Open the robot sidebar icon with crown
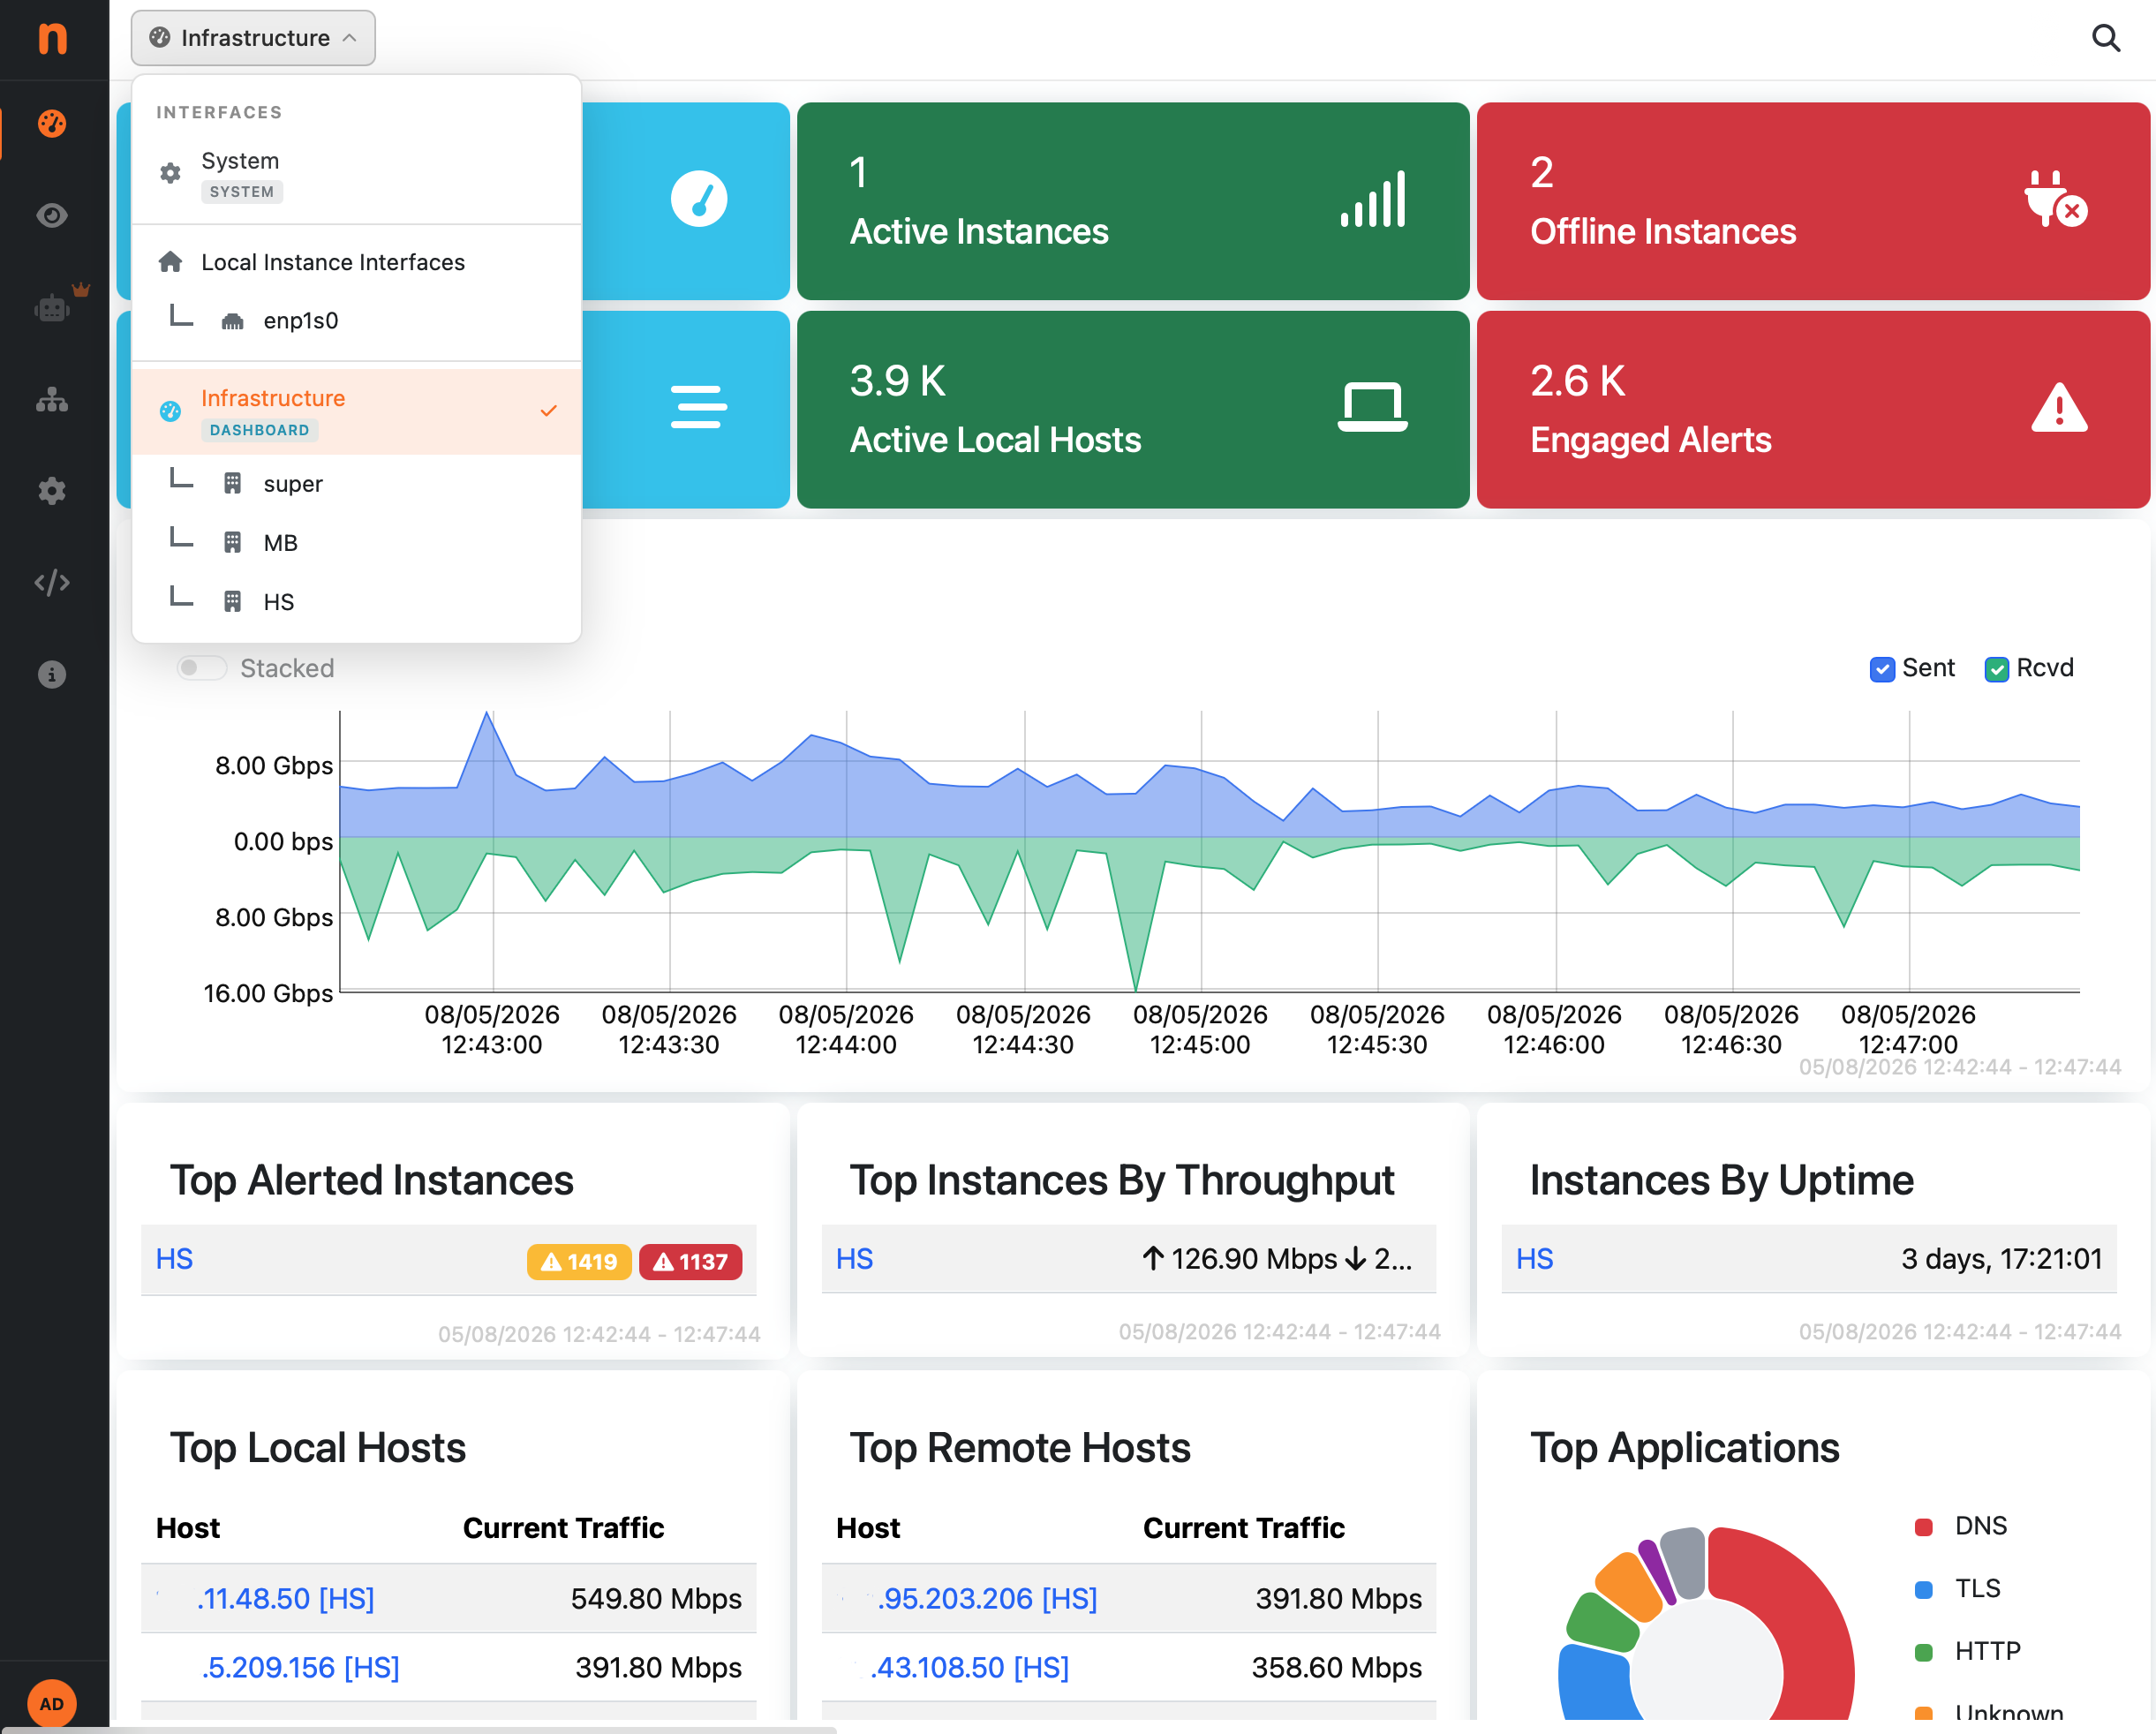 pyautogui.click(x=52, y=307)
